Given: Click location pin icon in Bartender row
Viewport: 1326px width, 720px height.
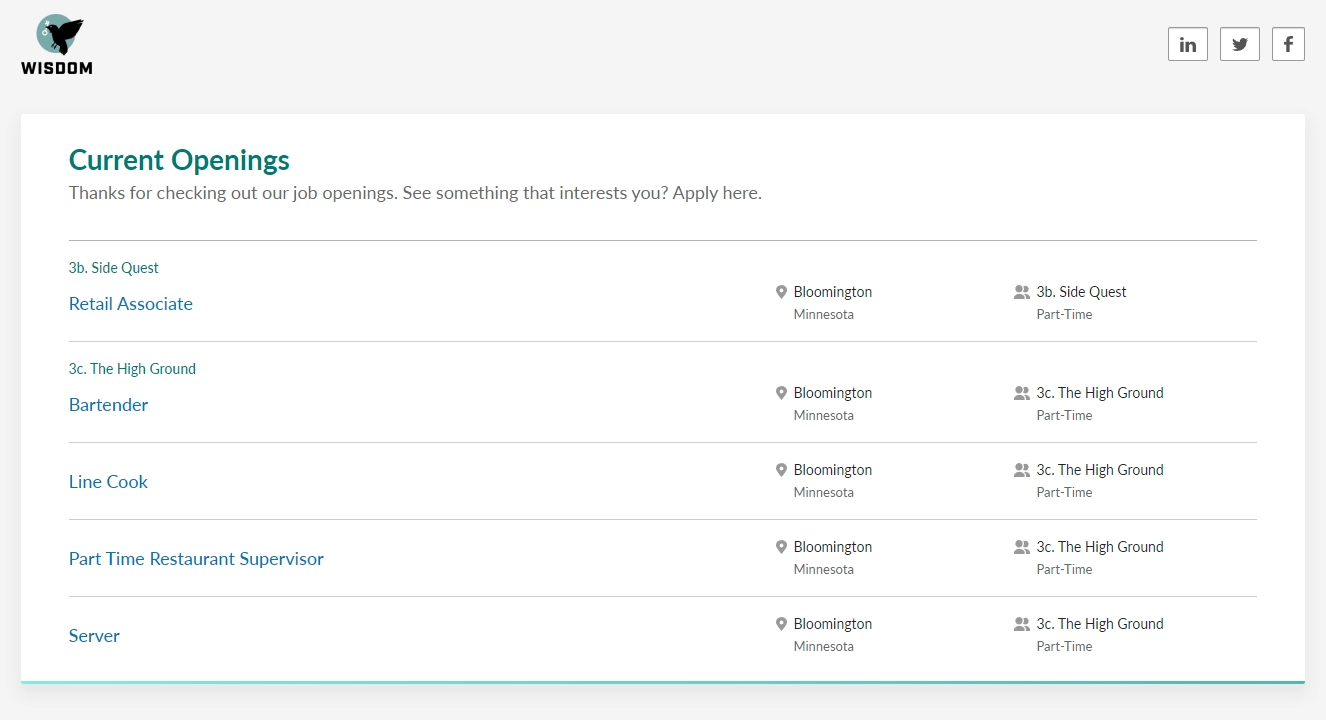Looking at the screenshot, I should coord(781,393).
